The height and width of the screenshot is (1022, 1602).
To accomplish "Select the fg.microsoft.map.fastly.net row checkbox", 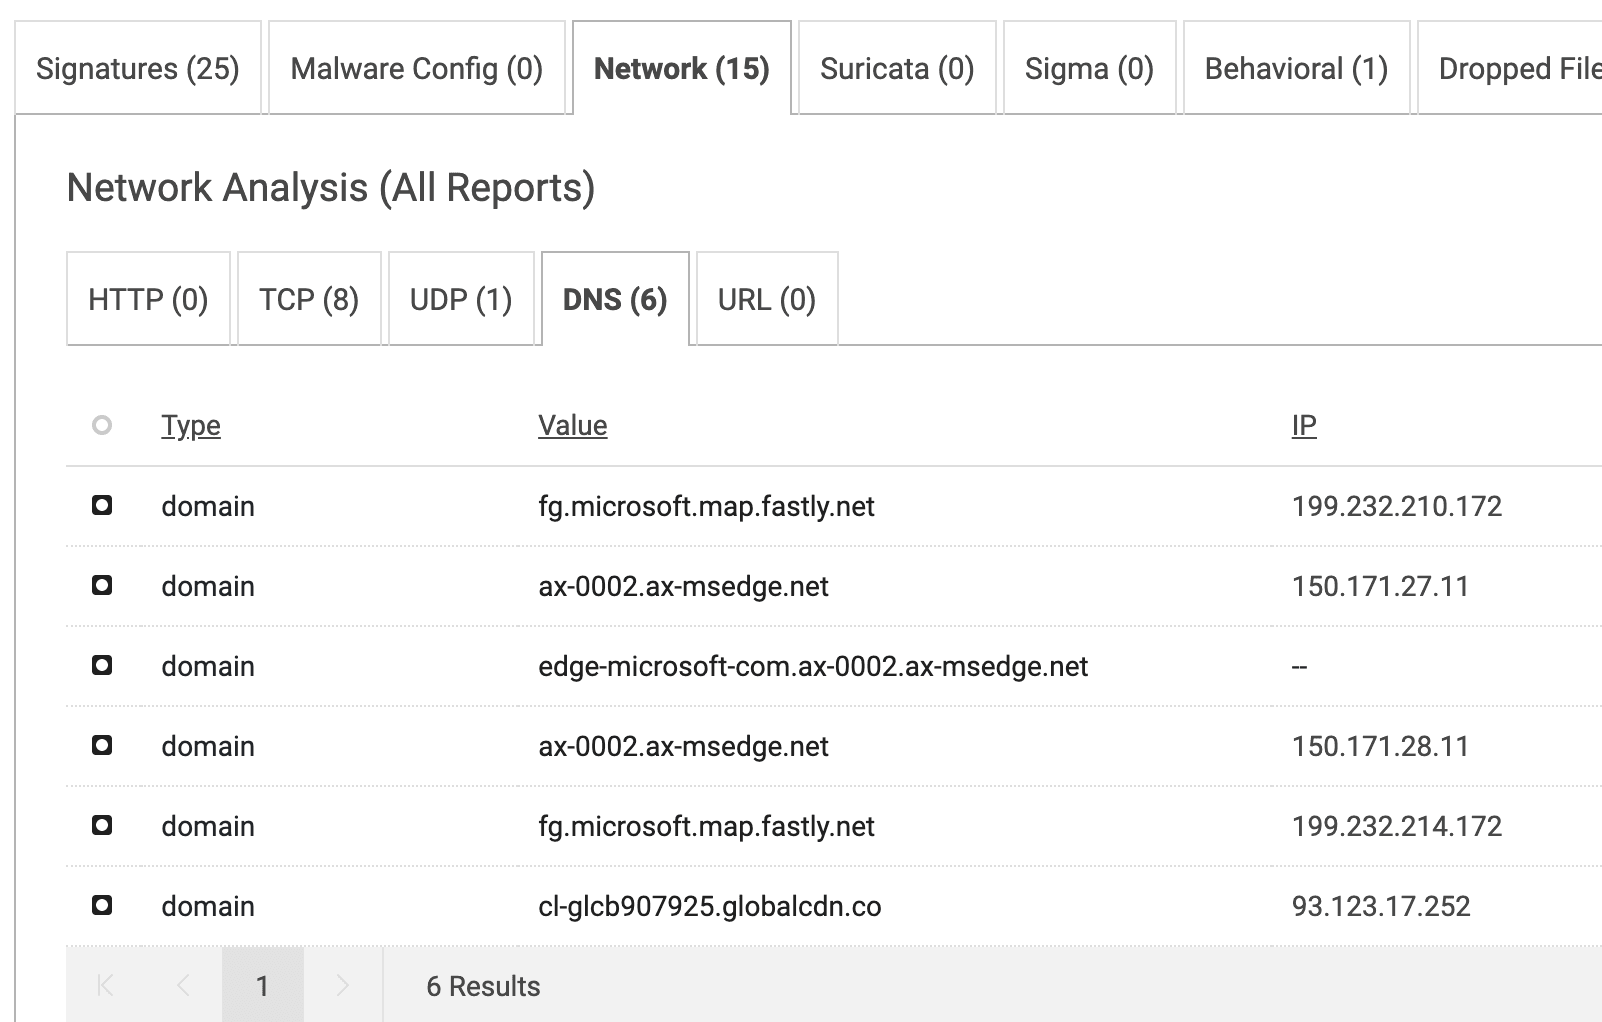I will (101, 506).
